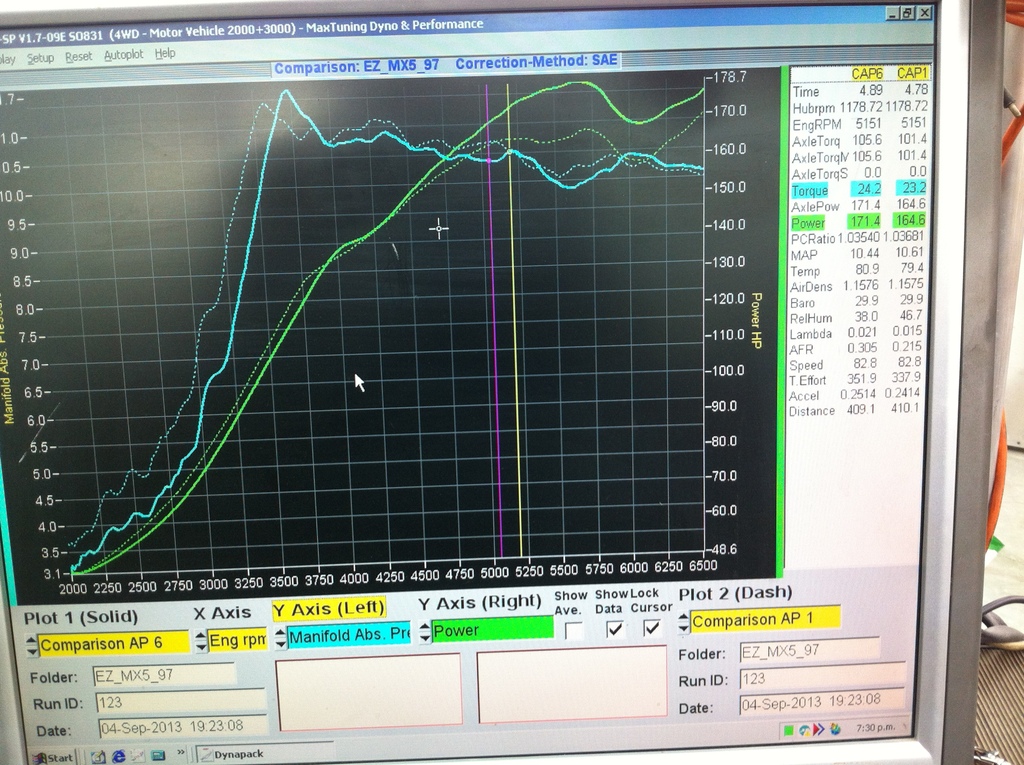
Task: Click the stepper arrows beside Comparison AP 1
Action: pyautogui.click(x=684, y=621)
